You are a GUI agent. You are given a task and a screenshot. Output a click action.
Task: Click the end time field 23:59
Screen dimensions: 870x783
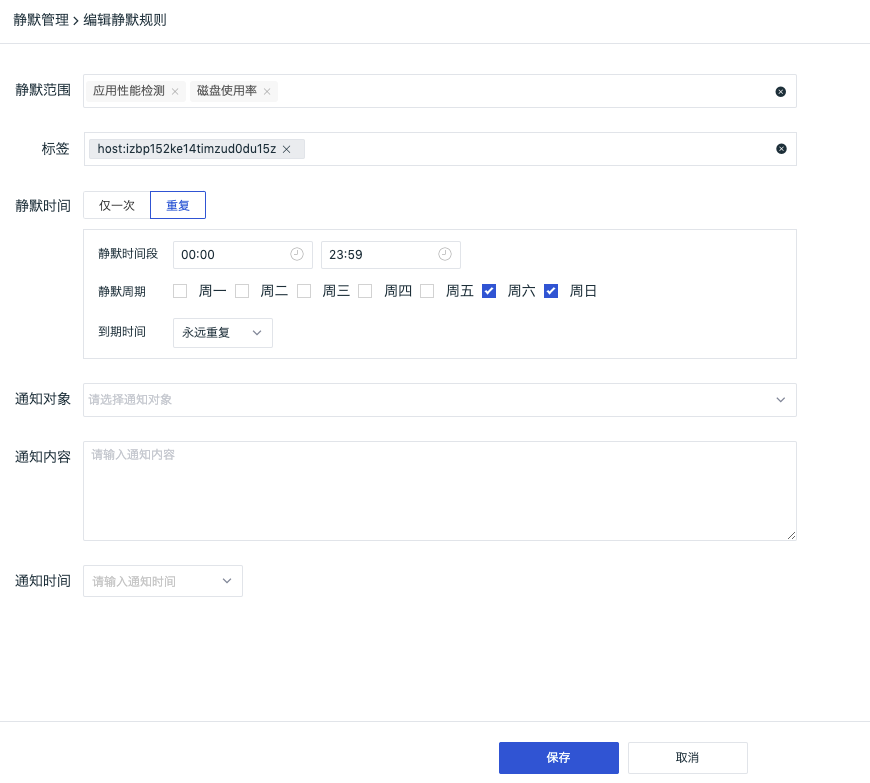tap(391, 255)
